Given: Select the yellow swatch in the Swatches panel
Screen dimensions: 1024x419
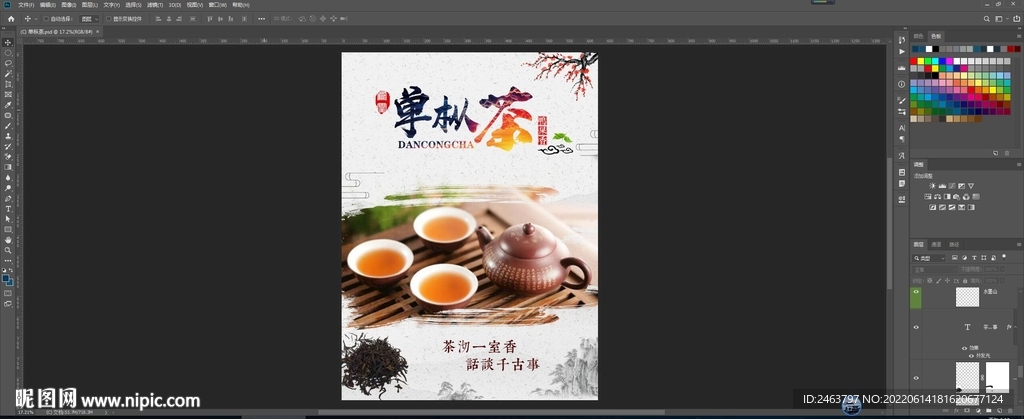Looking at the screenshot, I should click(x=921, y=61).
